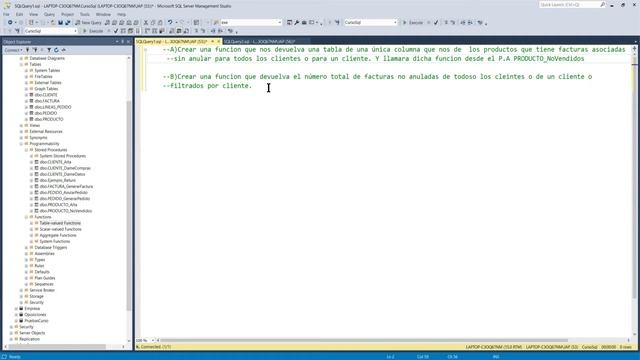Click the Parse checkmark icon next to Execute

coord(116,31)
